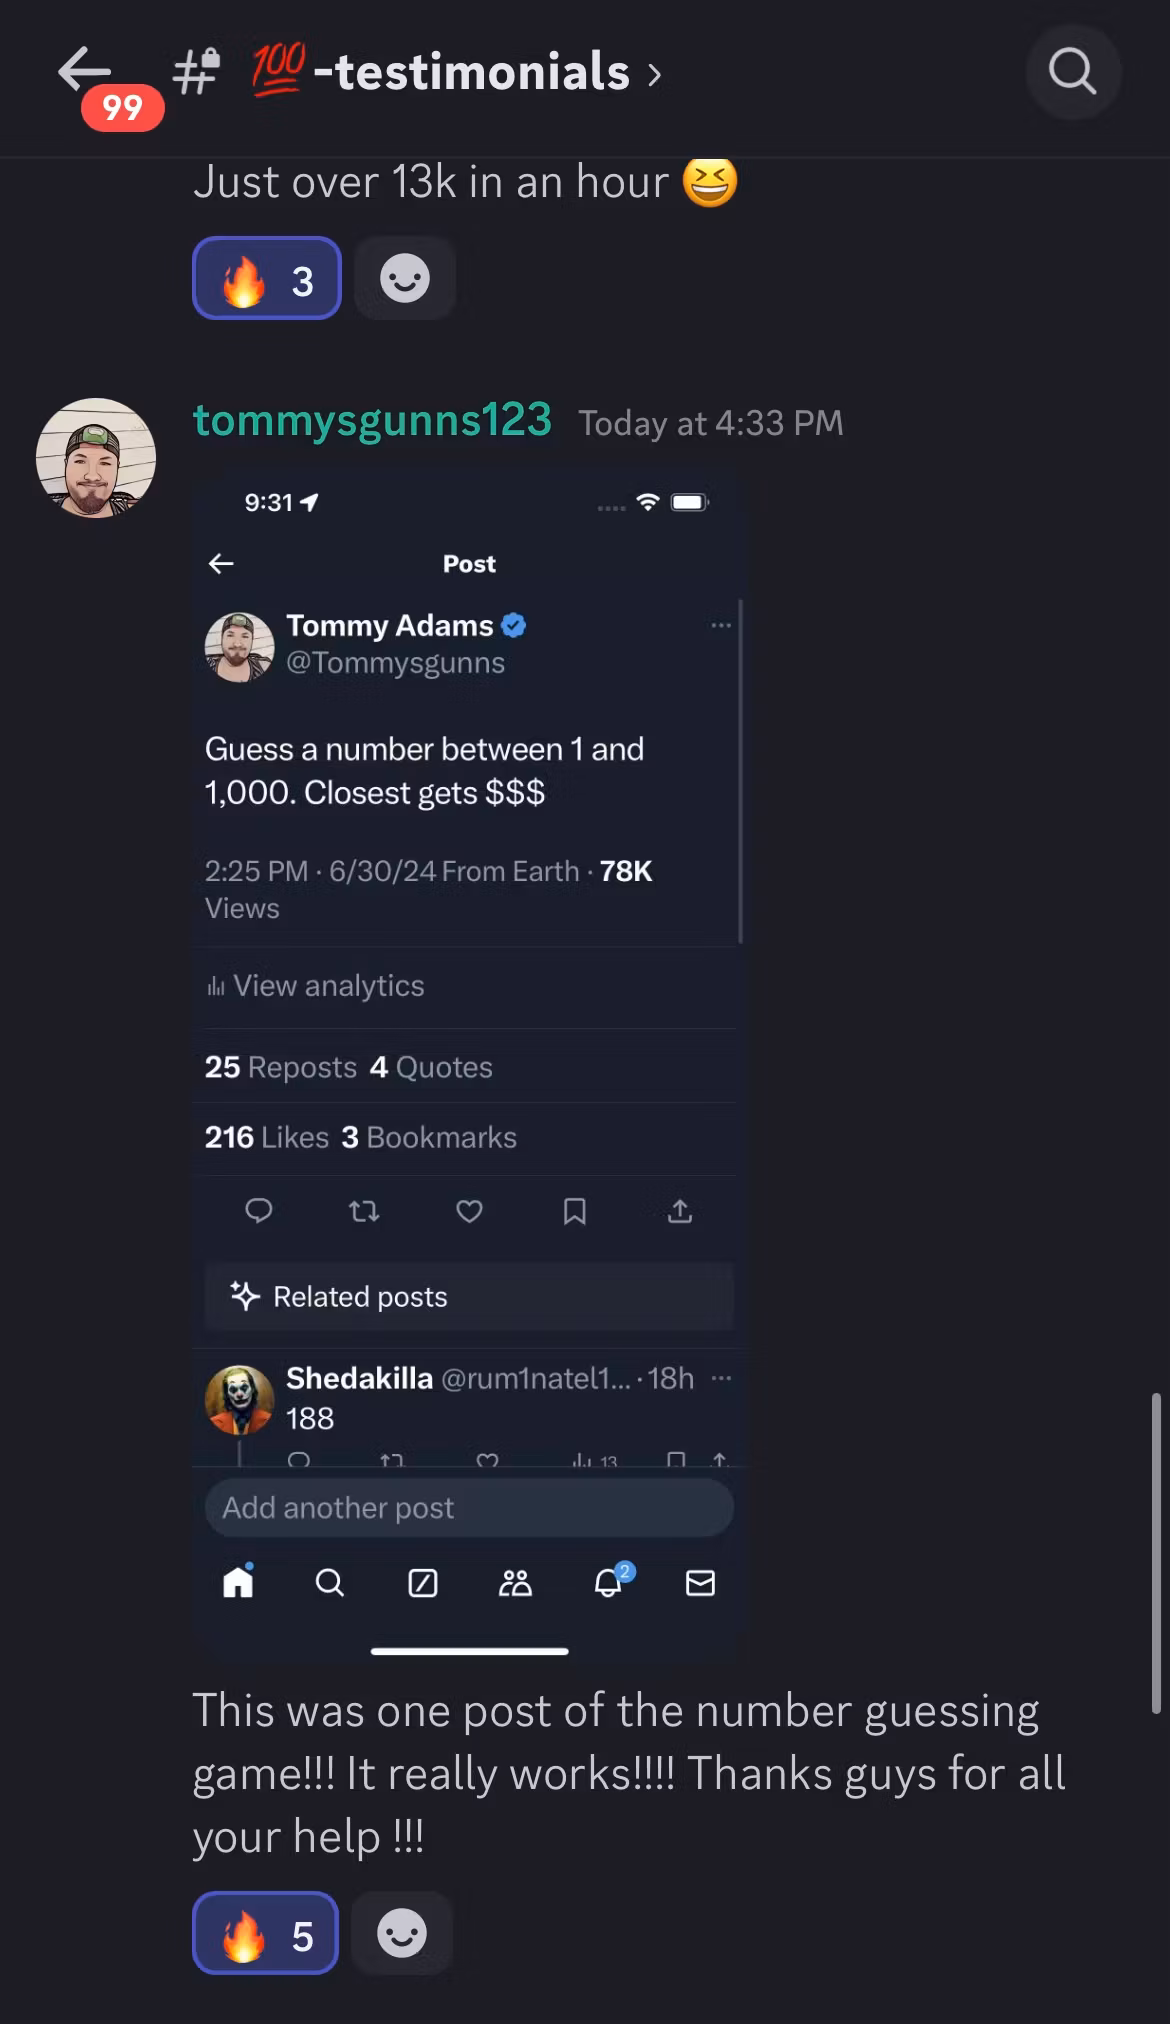The image size is (1170, 2024).
Task: Open the notifications bell tab
Action: 609,1583
